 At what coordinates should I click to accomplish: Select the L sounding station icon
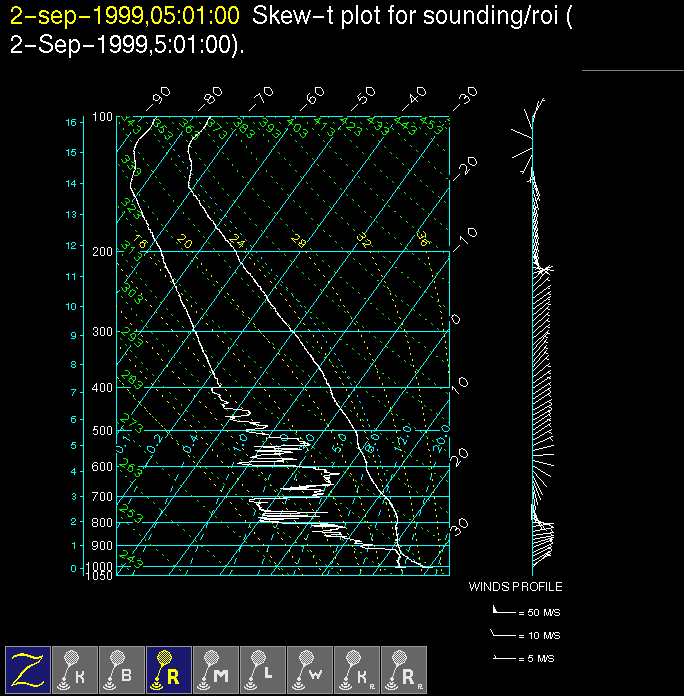click(263, 669)
